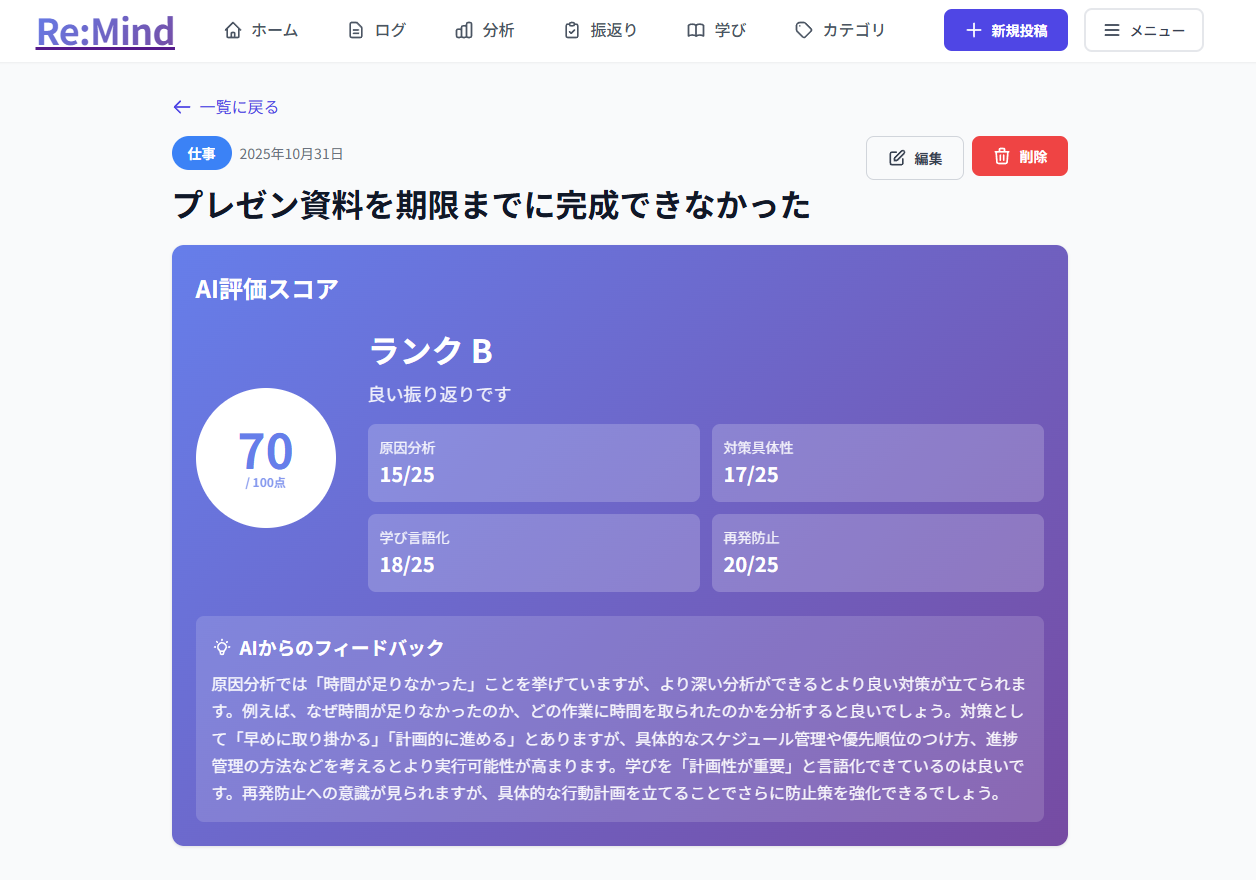Click the category tag icon
This screenshot has height=880, width=1256.
pyautogui.click(x=804, y=30)
